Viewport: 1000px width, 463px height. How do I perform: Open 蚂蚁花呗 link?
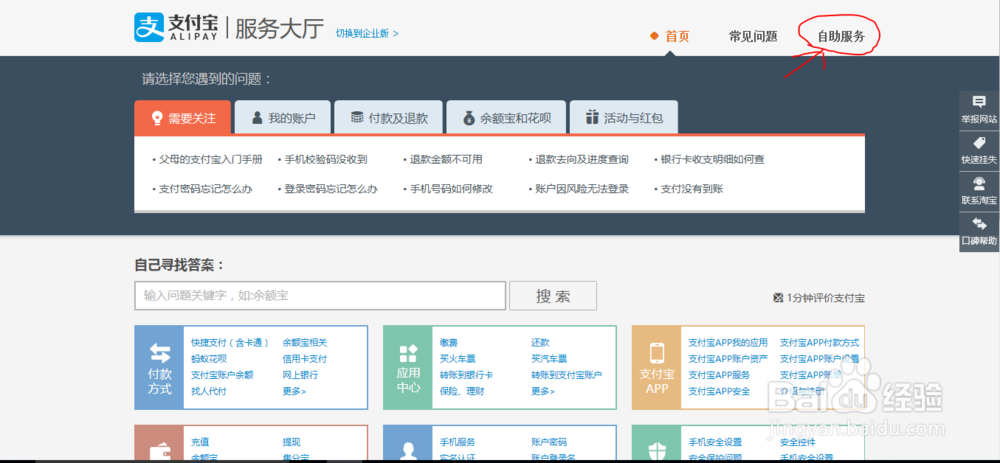(209, 358)
